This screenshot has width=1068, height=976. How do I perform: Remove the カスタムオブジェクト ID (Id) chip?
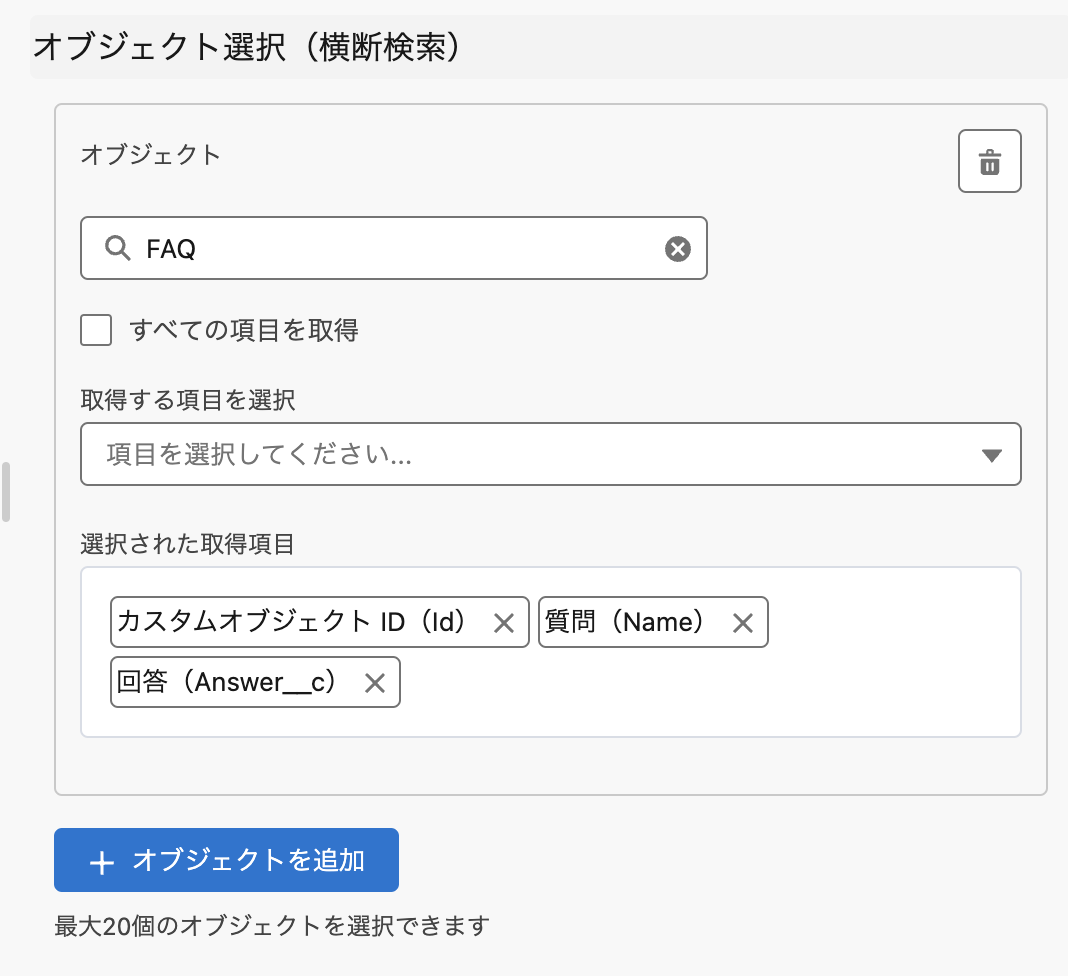pyautogui.click(x=504, y=623)
